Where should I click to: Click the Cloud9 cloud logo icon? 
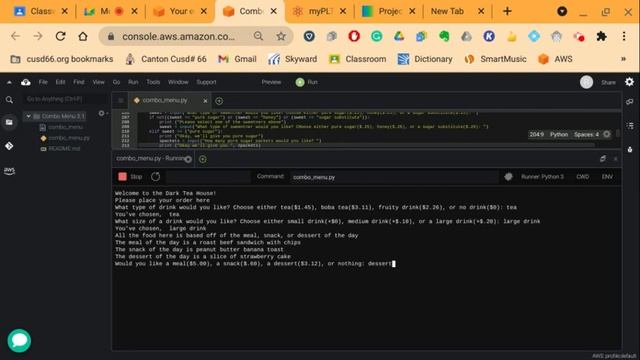(26, 82)
